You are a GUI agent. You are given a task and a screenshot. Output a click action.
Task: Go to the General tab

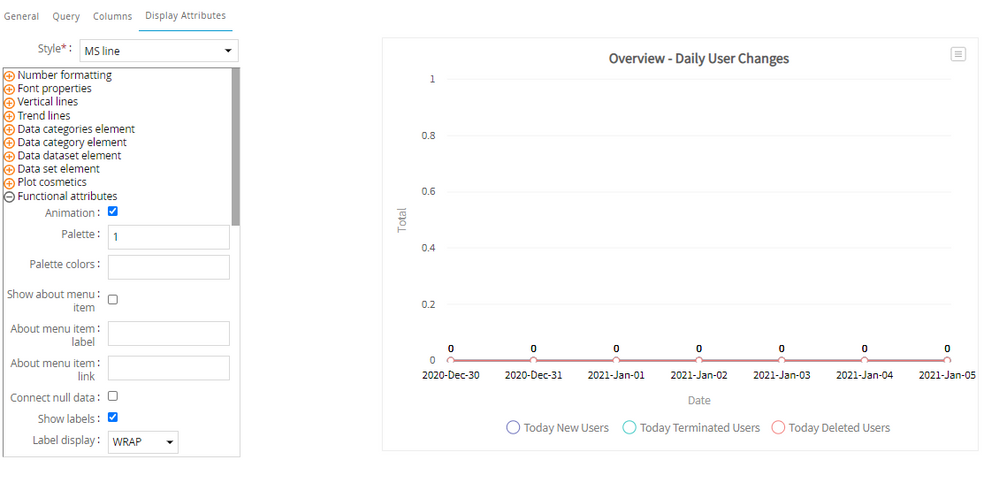pyautogui.click(x=22, y=17)
